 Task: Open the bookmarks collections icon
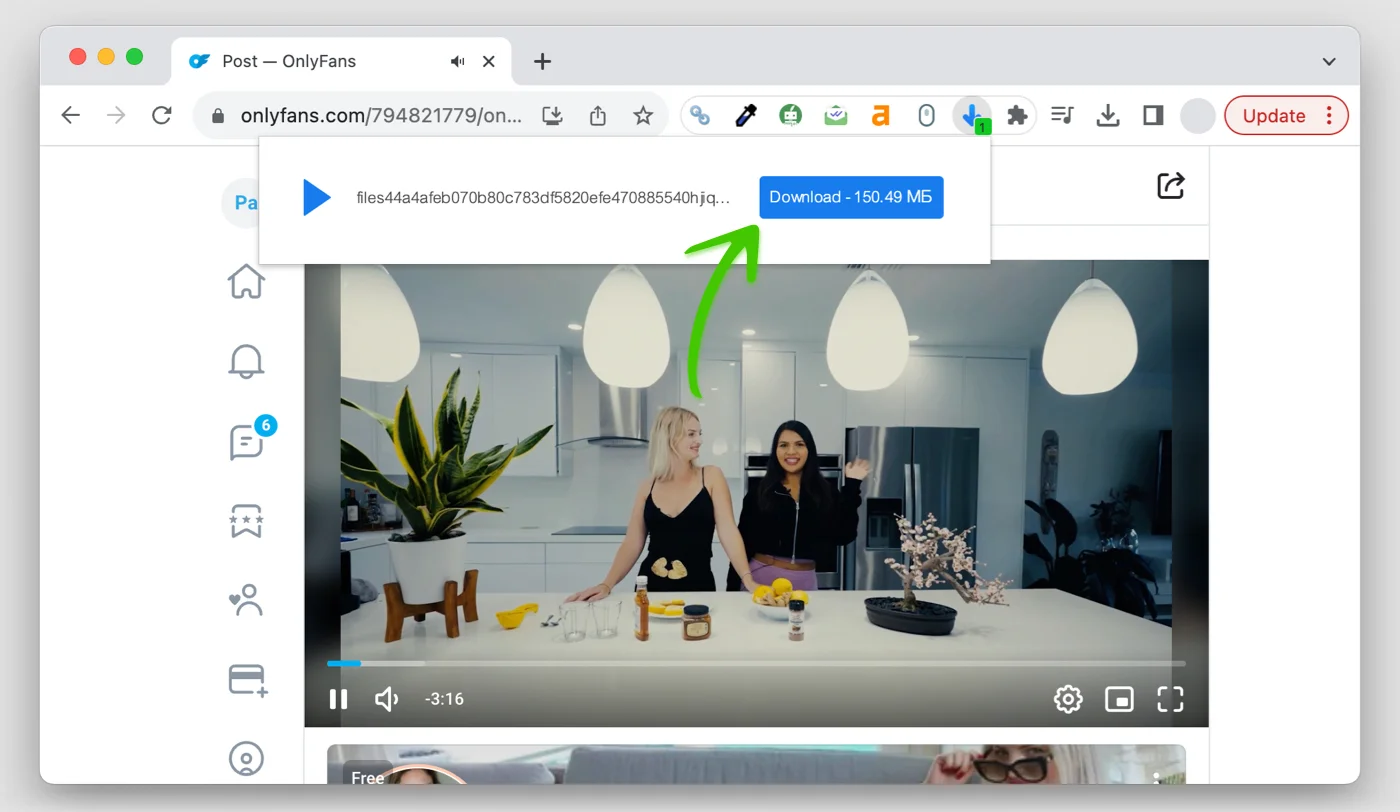246,521
